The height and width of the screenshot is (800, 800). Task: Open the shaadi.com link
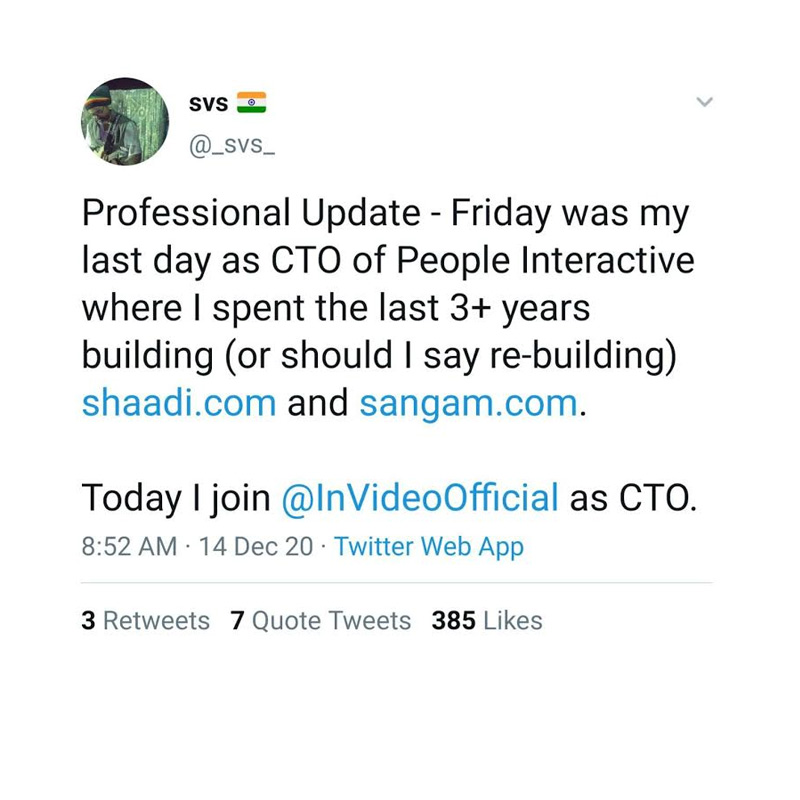pyautogui.click(x=178, y=403)
